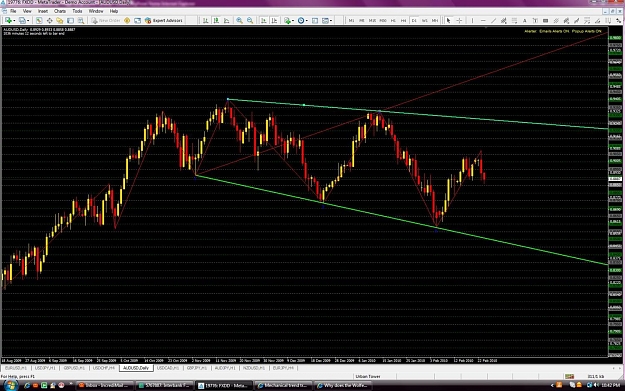Open the Profiles toolbar icon
The image size is (625, 391).
click(22, 20)
